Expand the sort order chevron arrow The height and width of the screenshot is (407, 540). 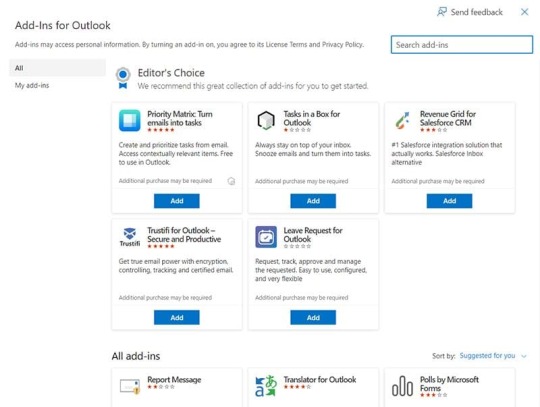tap(524, 356)
